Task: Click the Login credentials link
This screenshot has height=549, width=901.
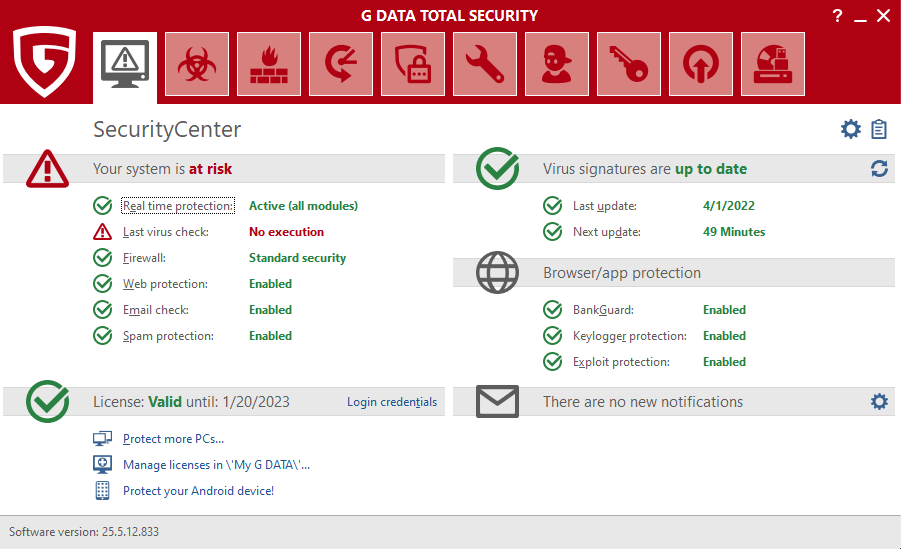Action: [391, 402]
